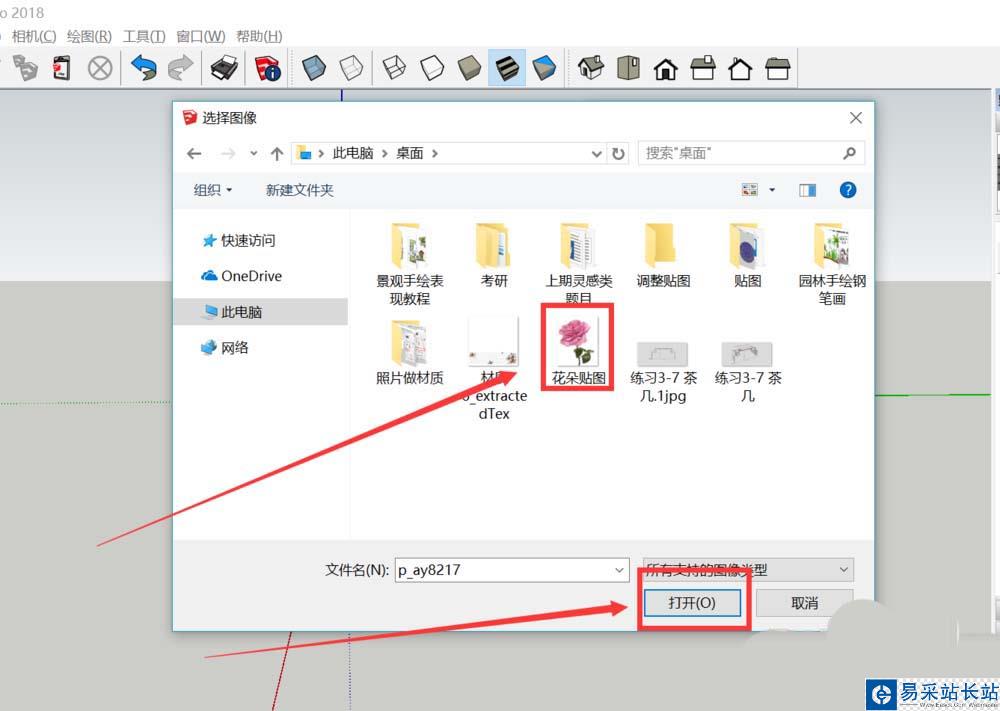This screenshot has width=1000, height=711.
Task: Select the 花朵贴图 image file
Action: coord(578,352)
